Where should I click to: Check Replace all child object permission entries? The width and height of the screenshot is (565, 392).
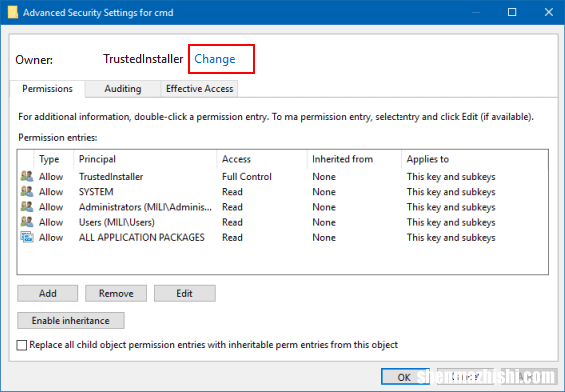[x=22, y=345]
